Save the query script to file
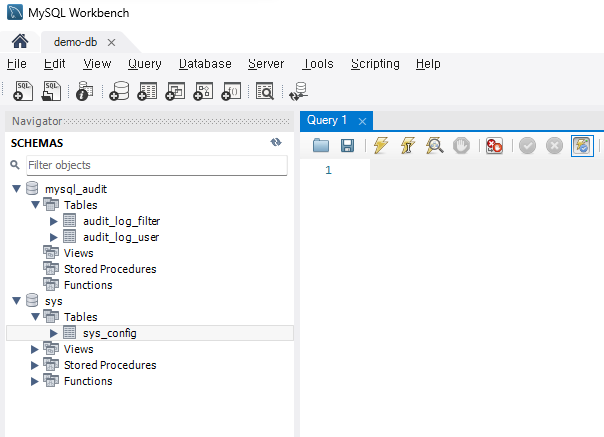The image size is (604, 437). pos(347,146)
